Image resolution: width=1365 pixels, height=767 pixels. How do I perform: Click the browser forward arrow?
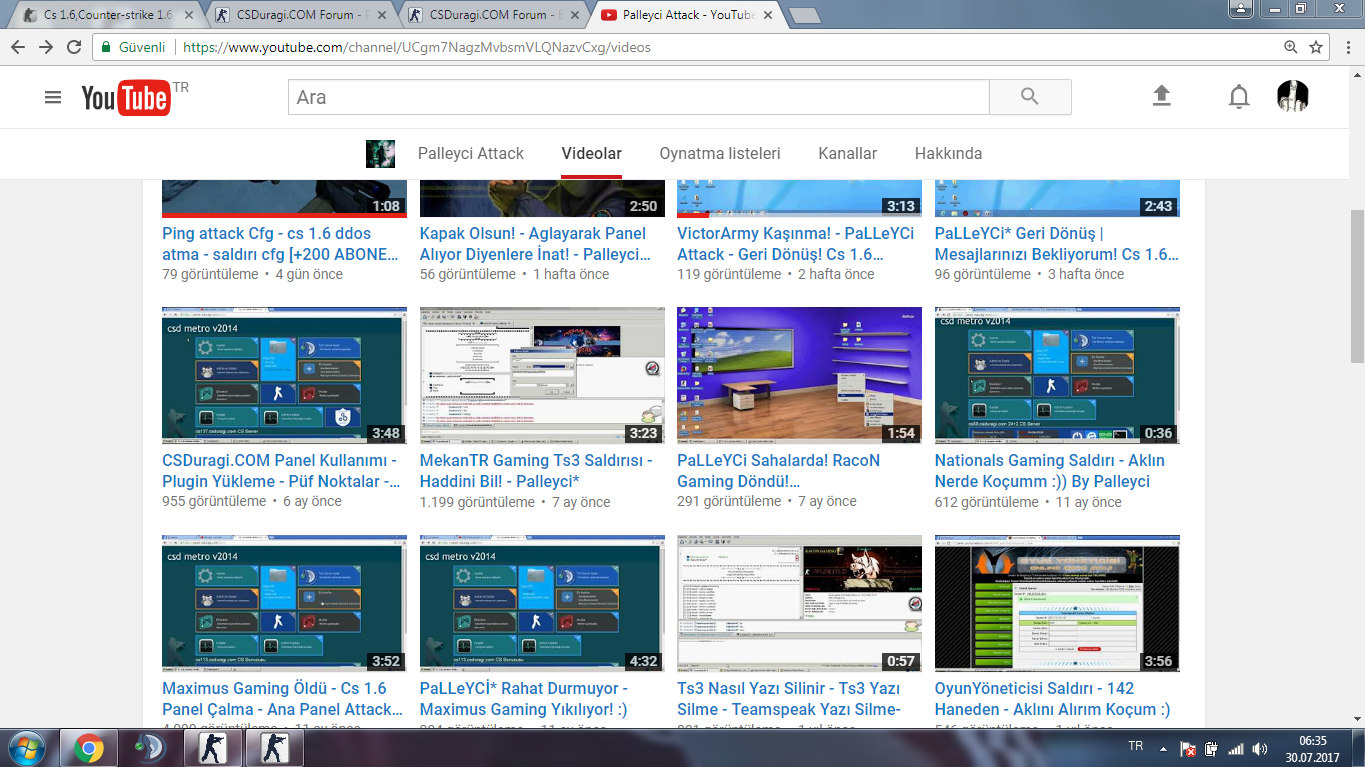coord(46,47)
